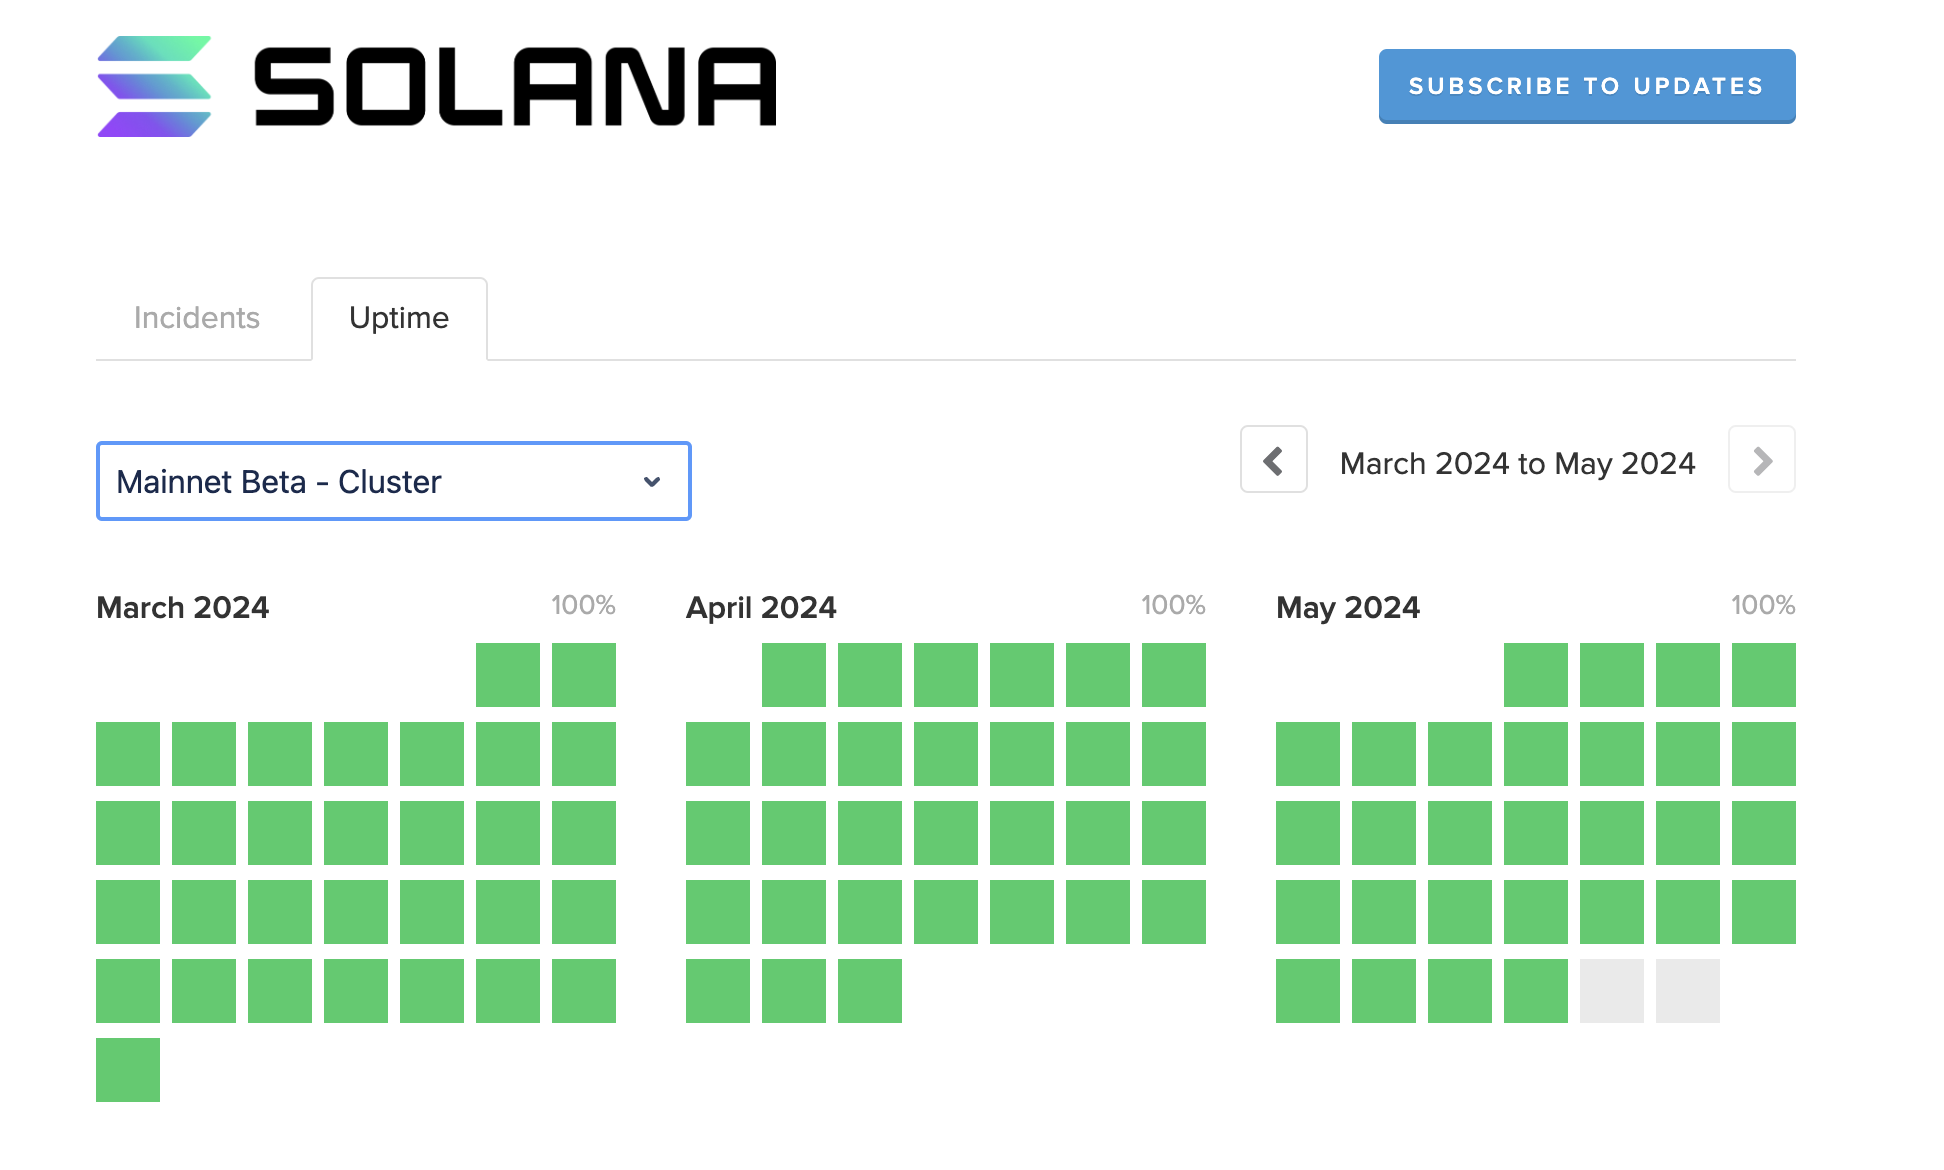Image resolution: width=1944 pixels, height=1170 pixels.
Task: Click the second gray day square in May 2024
Action: 1688,991
